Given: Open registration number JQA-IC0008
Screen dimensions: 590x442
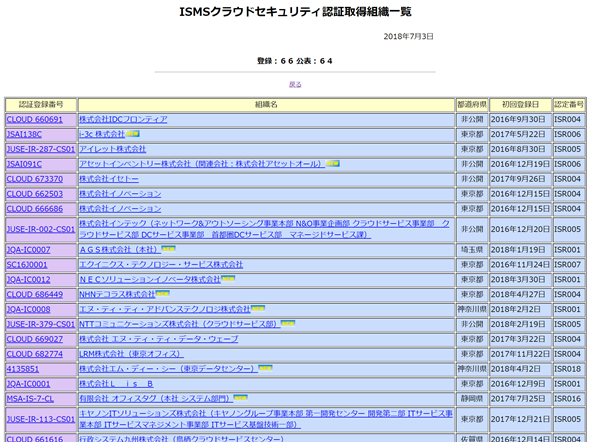Looking at the screenshot, I should (28, 310).
